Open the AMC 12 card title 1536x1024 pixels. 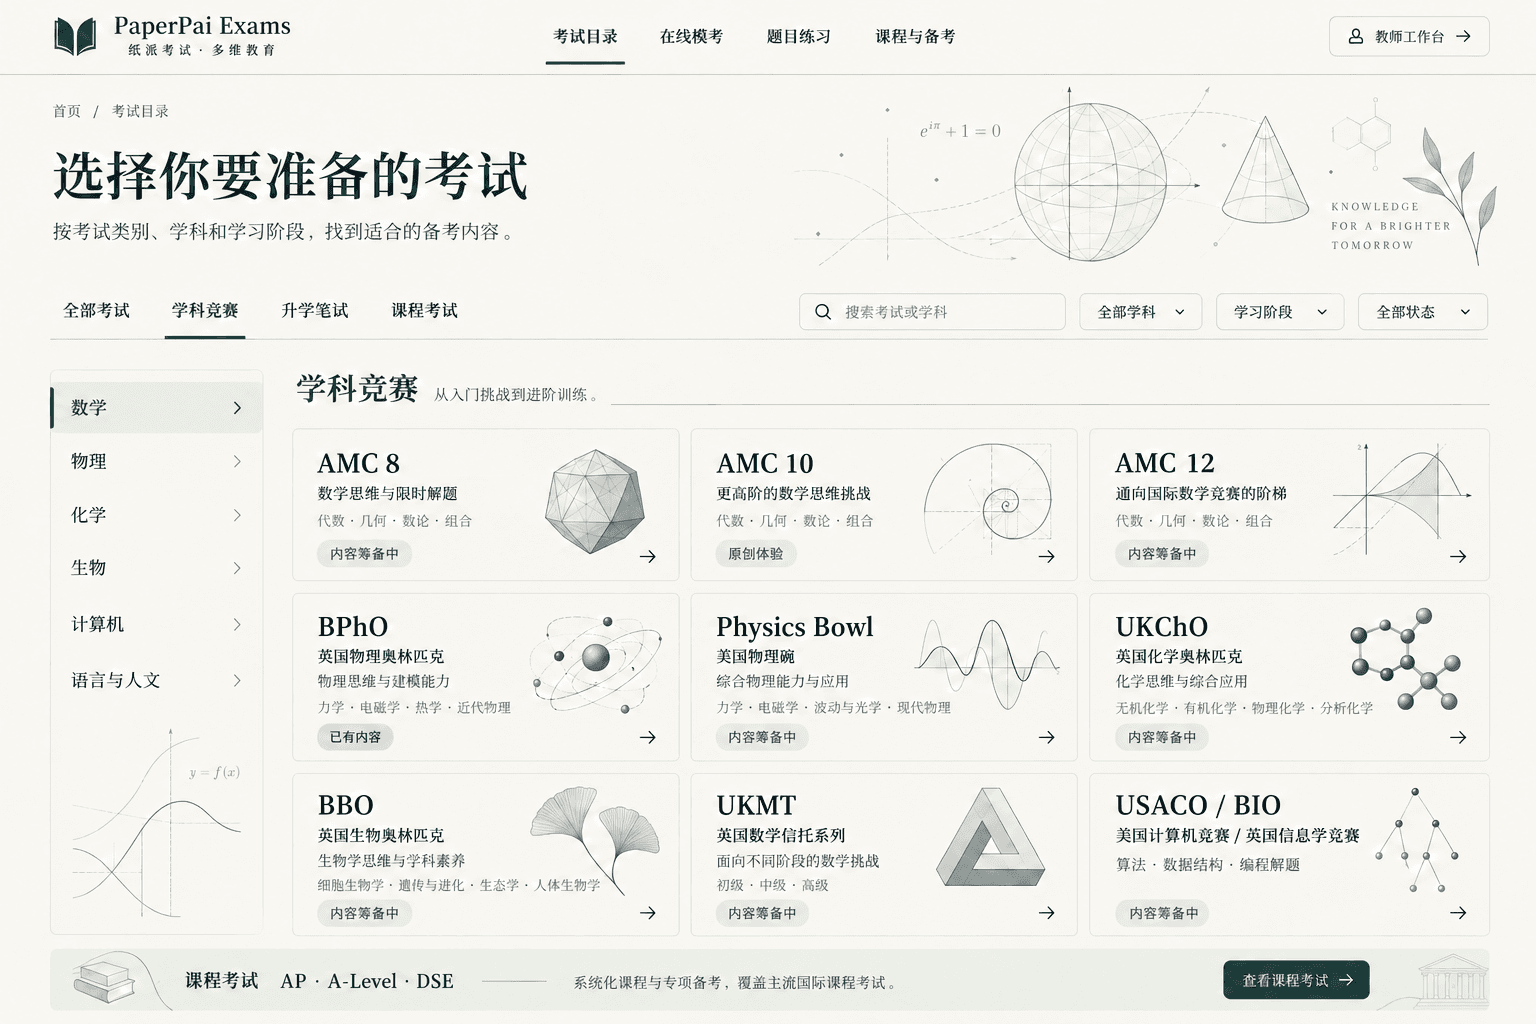coord(1165,463)
